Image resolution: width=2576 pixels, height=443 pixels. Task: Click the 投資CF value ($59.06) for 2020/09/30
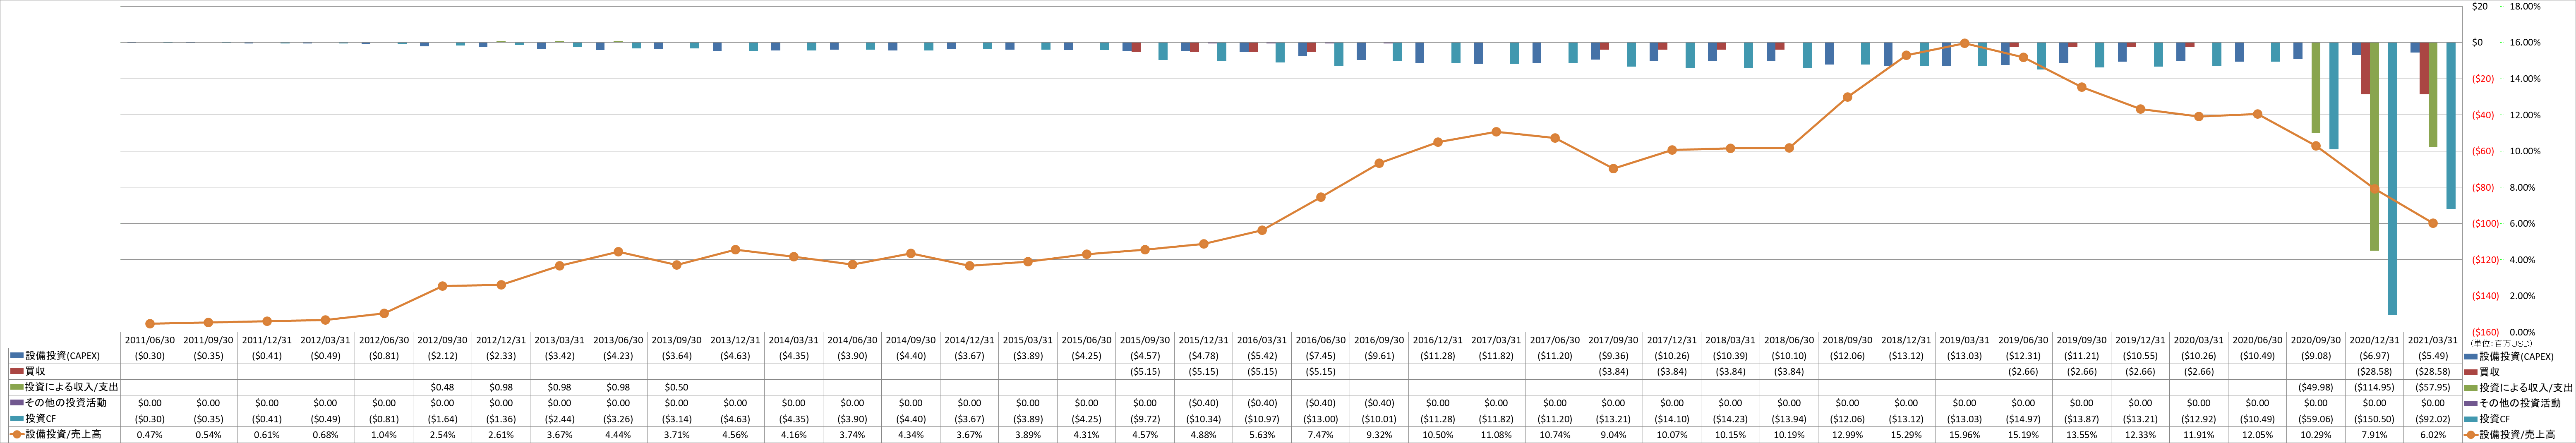2316,419
